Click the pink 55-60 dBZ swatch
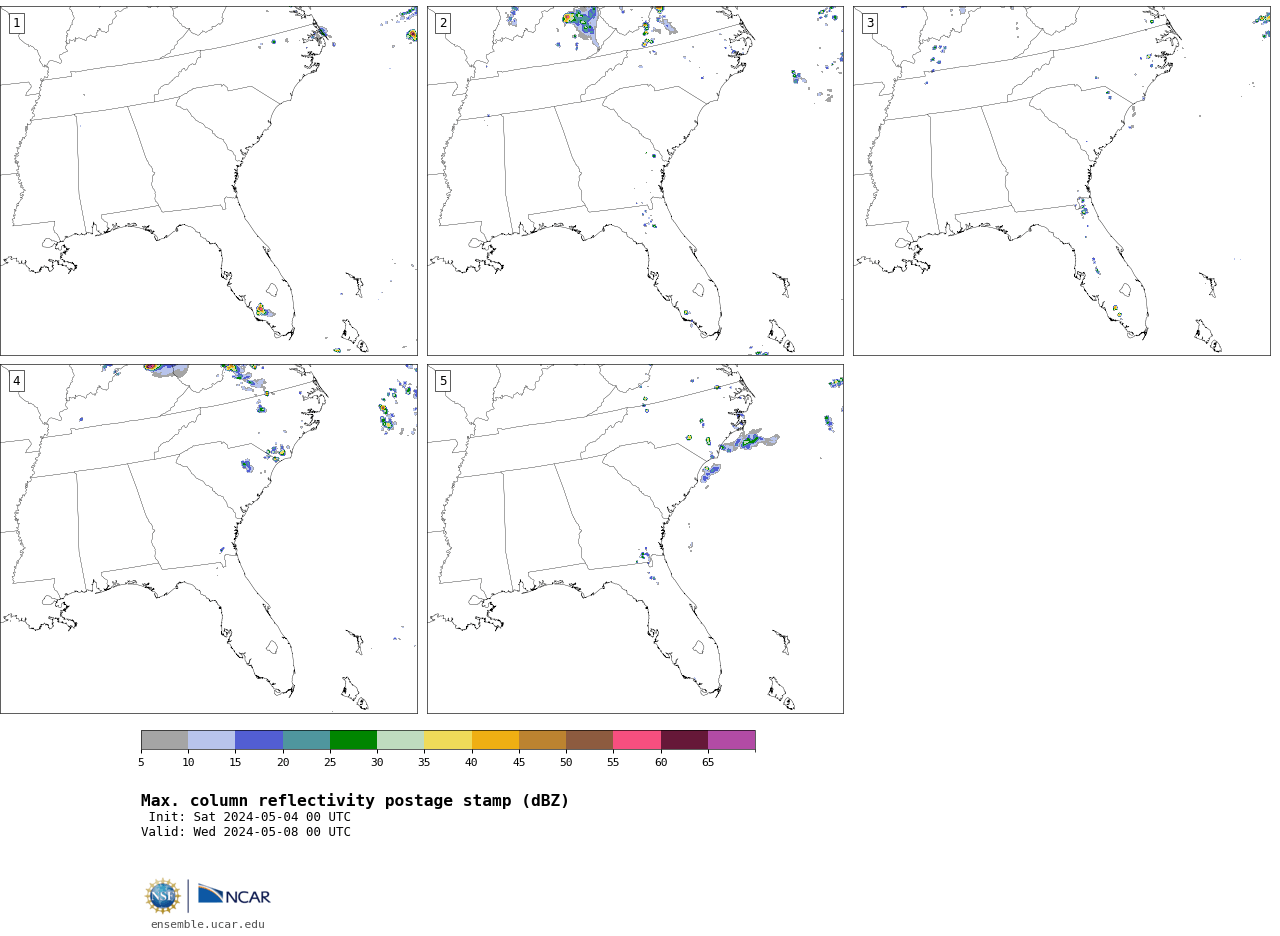The height and width of the screenshot is (936, 1280). (637, 740)
